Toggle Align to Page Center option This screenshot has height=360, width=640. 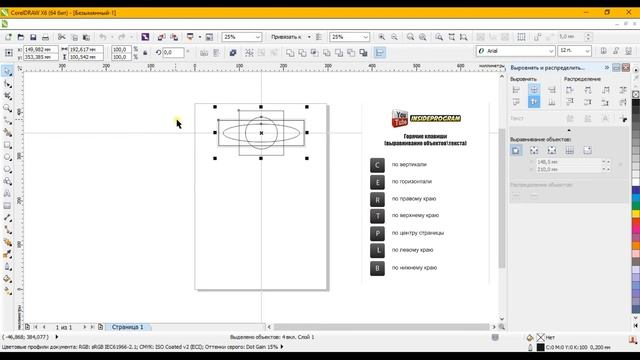pyautogui.click(x=552, y=151)
